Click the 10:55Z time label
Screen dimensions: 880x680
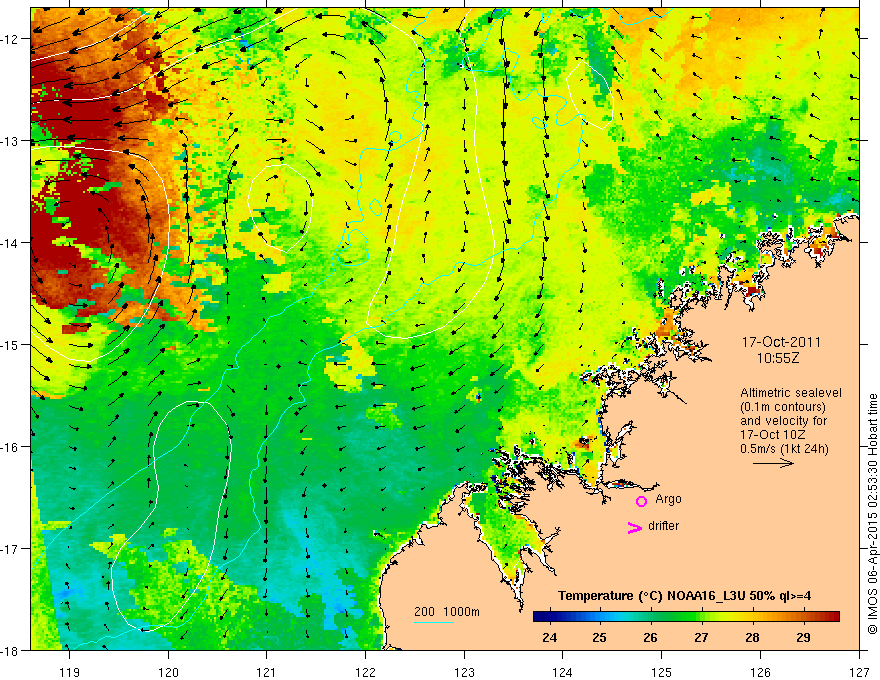pos(778,358)
